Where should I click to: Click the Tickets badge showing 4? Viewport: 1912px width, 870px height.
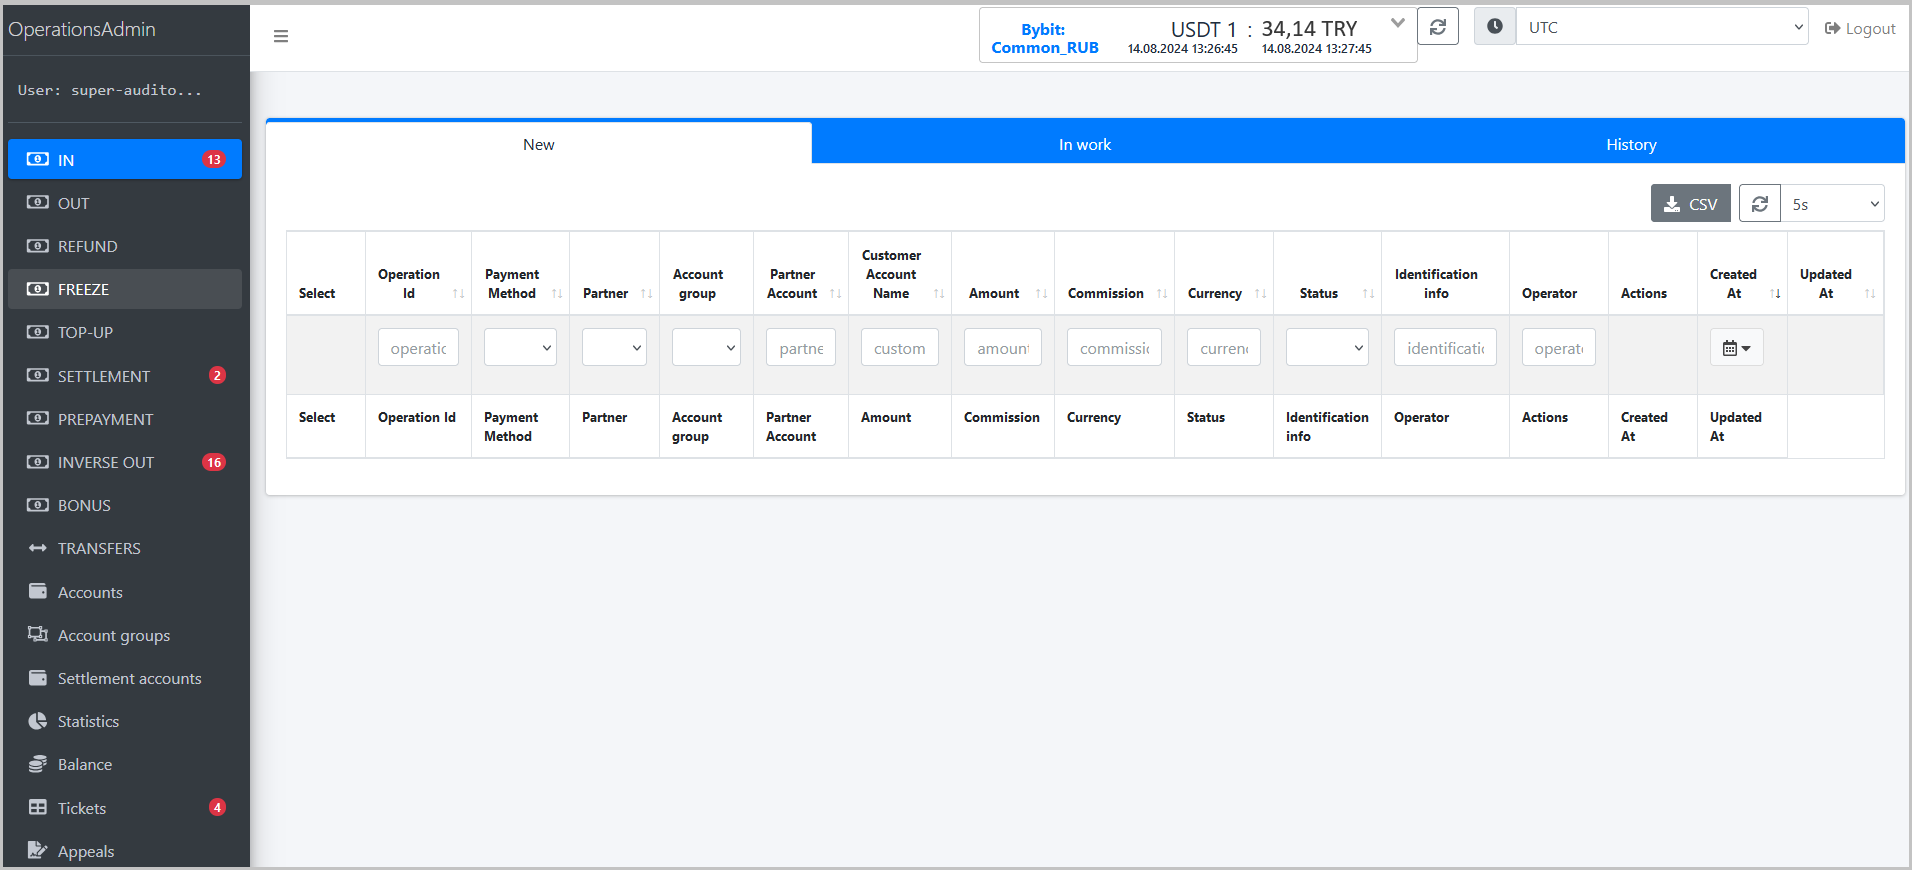(x=217, y=808)
